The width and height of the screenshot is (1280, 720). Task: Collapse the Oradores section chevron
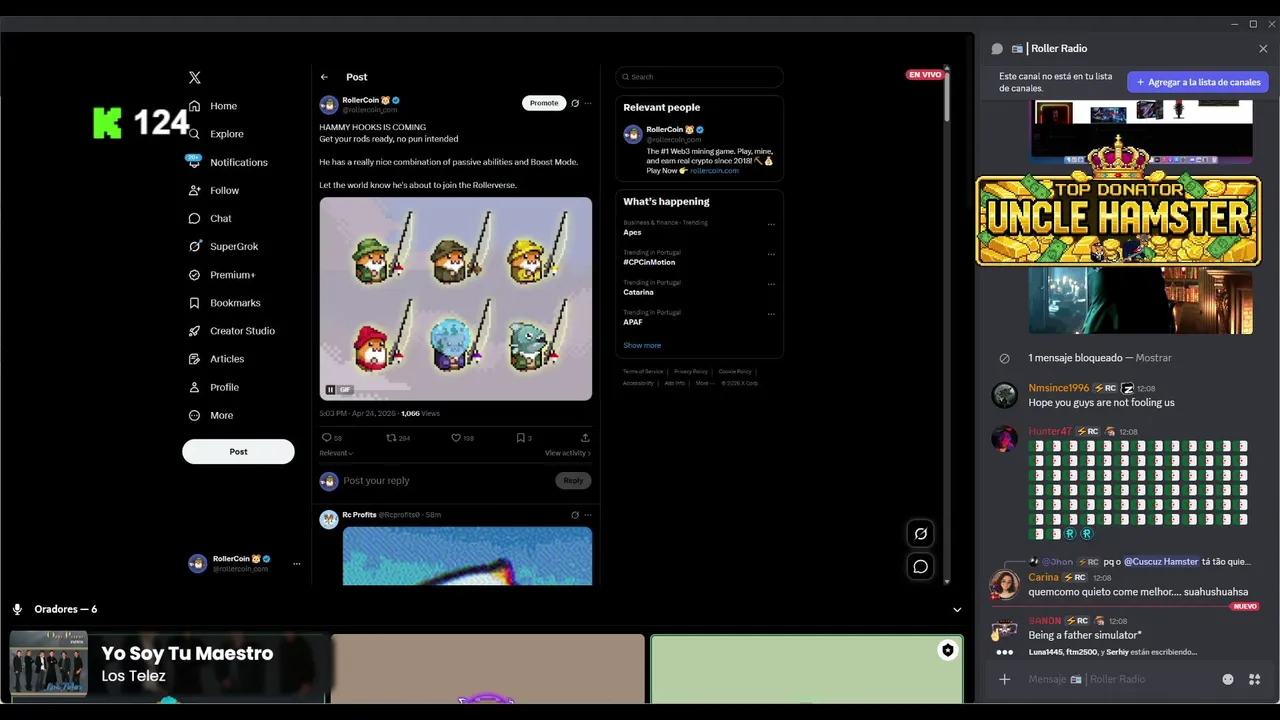point(957,610)
